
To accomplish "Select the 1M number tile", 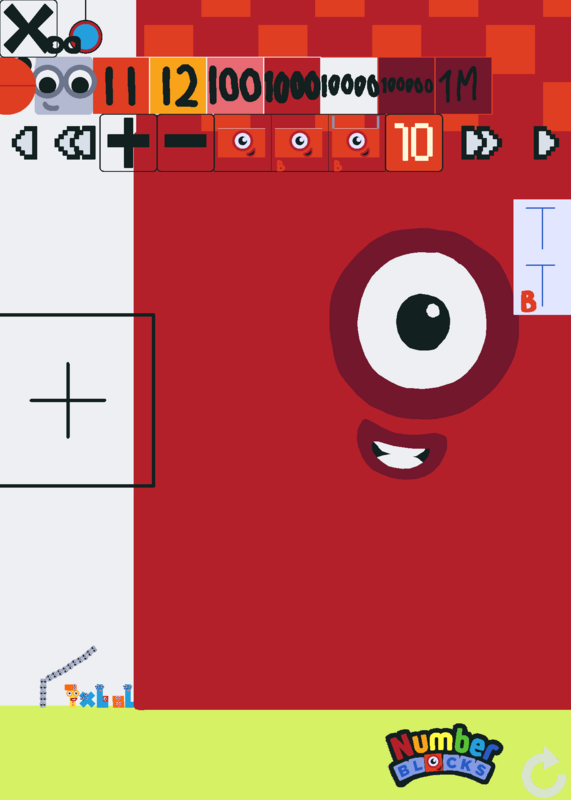I will pos(463,85).
